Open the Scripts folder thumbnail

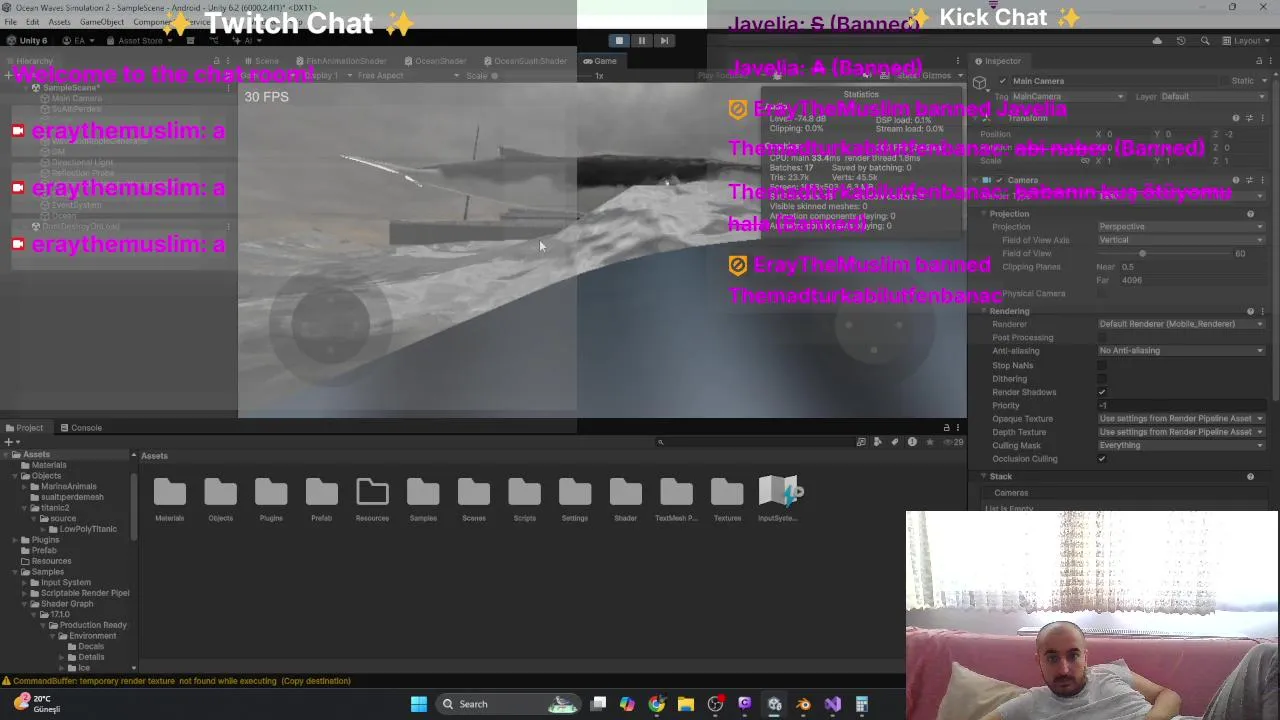click(524, 492)
